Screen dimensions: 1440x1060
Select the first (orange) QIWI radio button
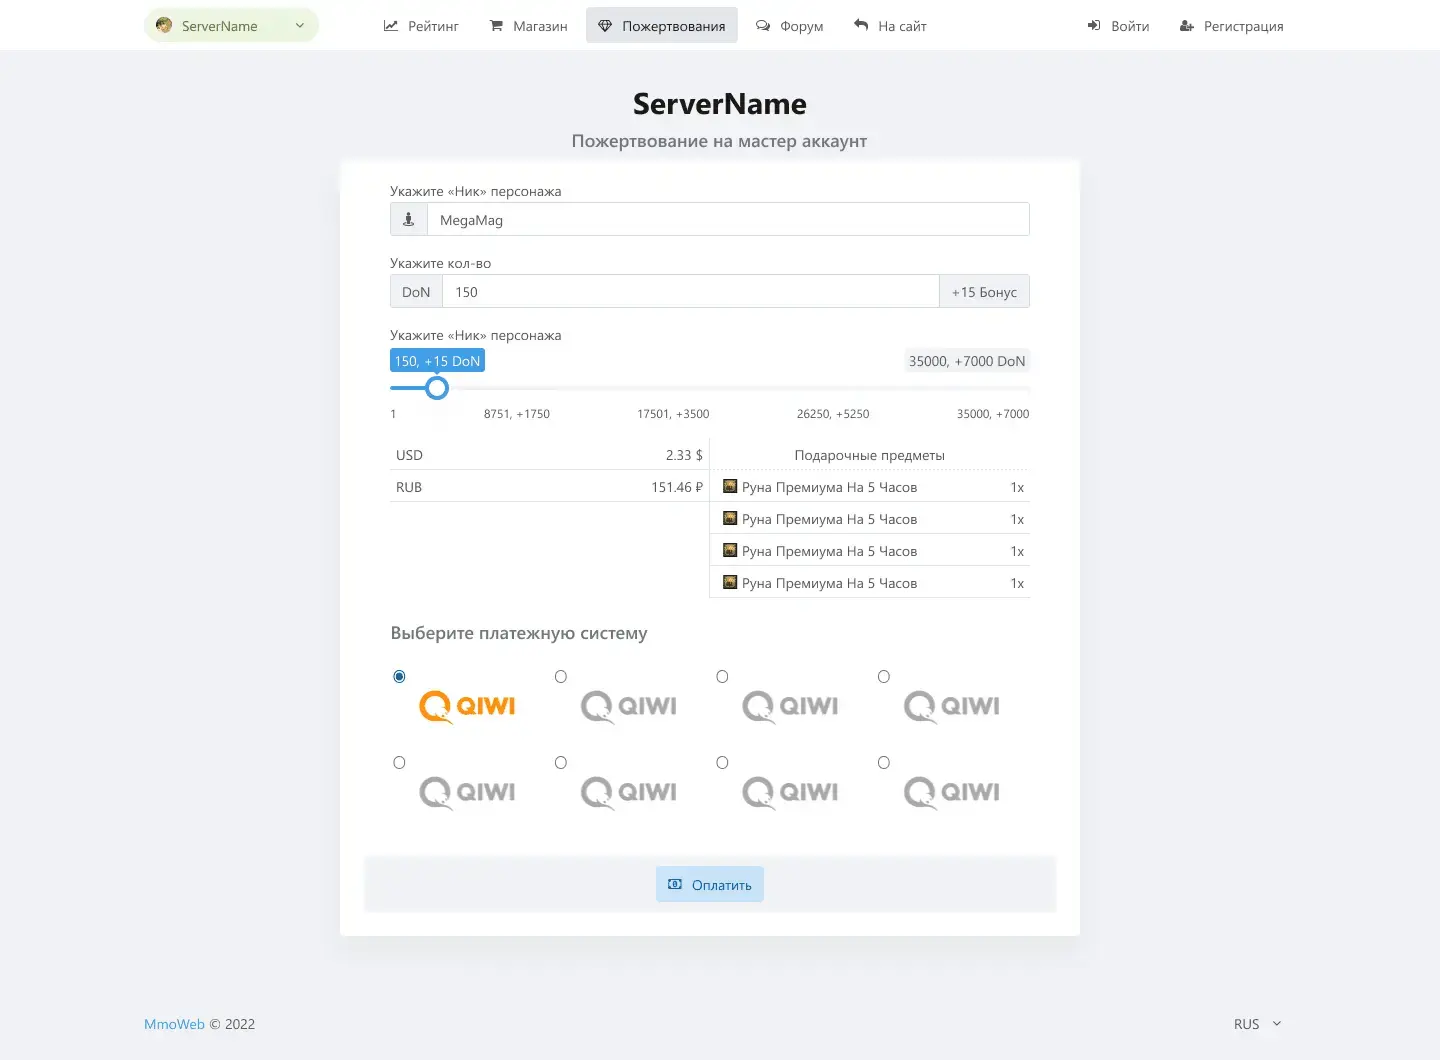[x=399, y=677]
